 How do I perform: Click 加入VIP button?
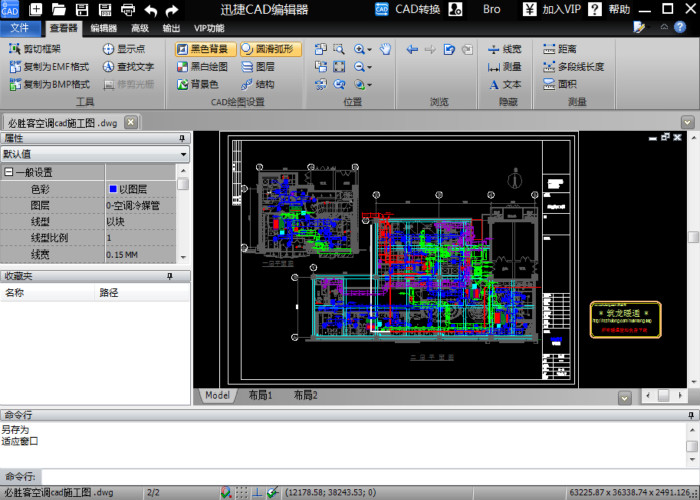552,9
